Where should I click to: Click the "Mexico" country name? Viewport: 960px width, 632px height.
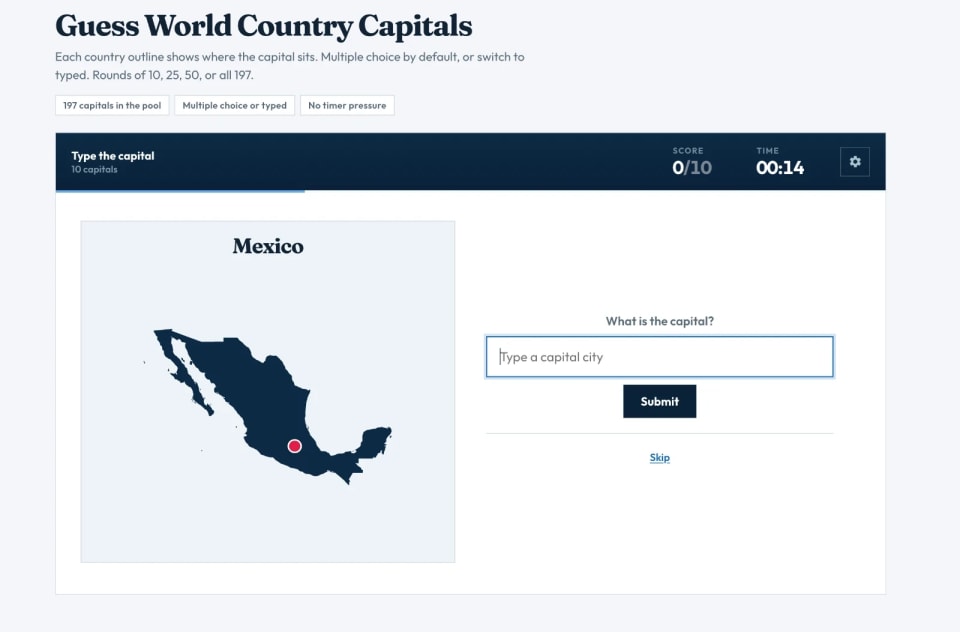pos(268,246)
